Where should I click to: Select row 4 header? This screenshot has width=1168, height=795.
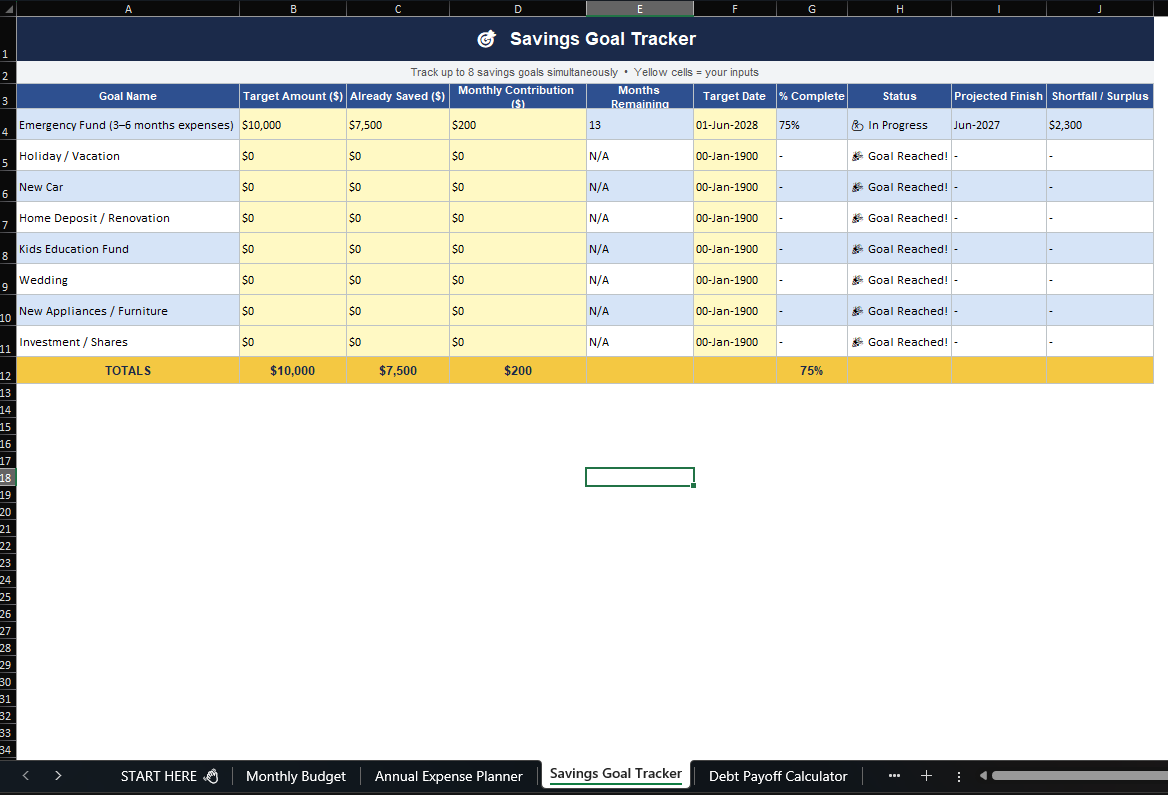point(7,125)
